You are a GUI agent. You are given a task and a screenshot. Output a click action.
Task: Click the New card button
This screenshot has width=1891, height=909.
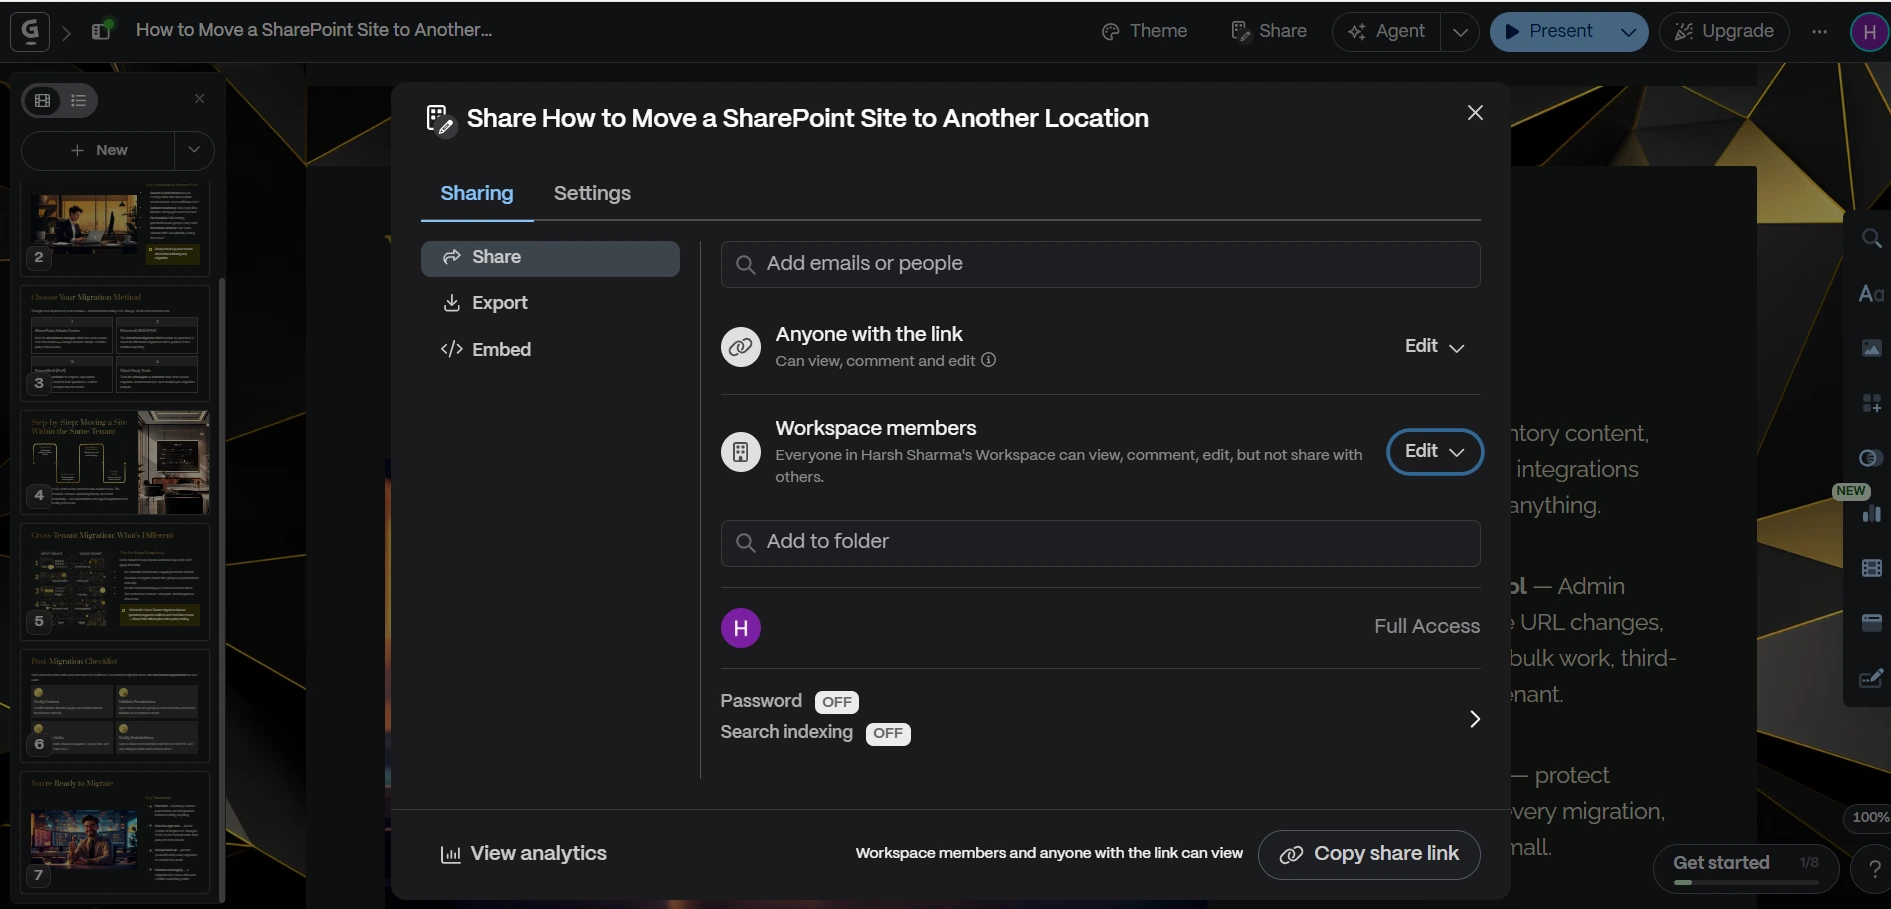98,150
